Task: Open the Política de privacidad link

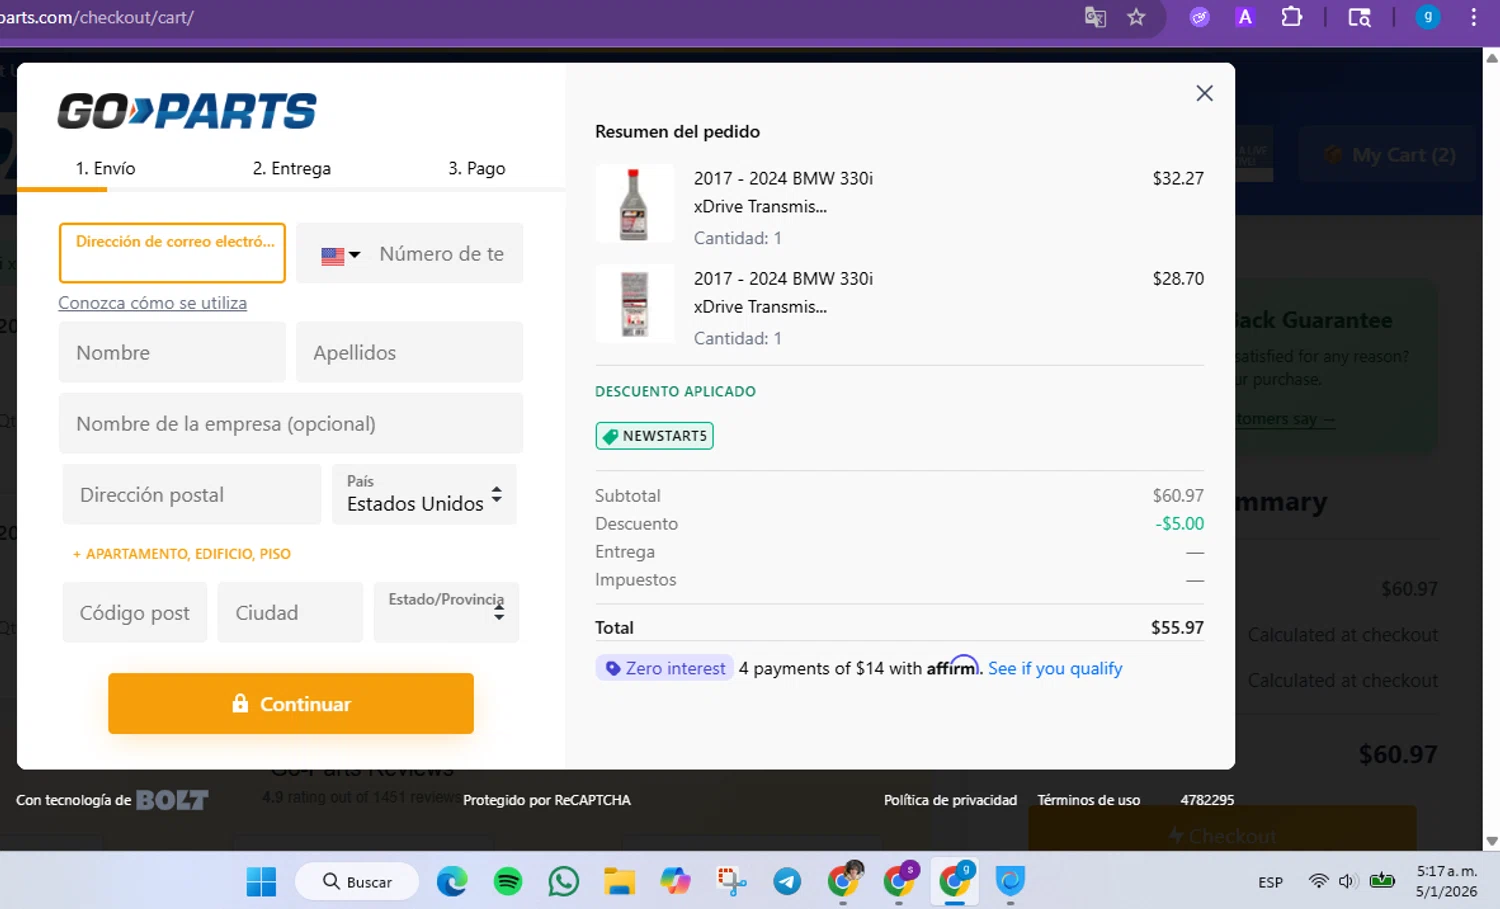Action: (x=950, y=800)
